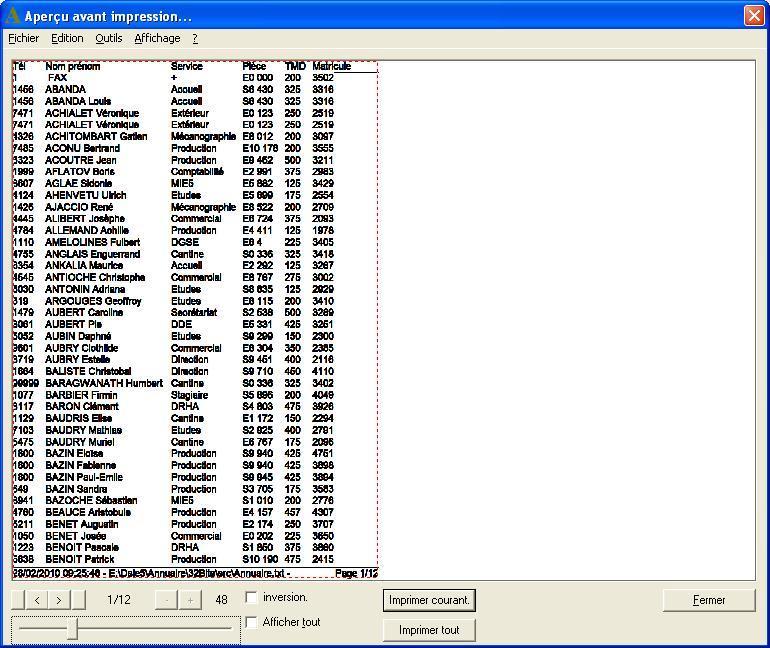Click the name 'BENET Augustin'

tap(82, 524)
